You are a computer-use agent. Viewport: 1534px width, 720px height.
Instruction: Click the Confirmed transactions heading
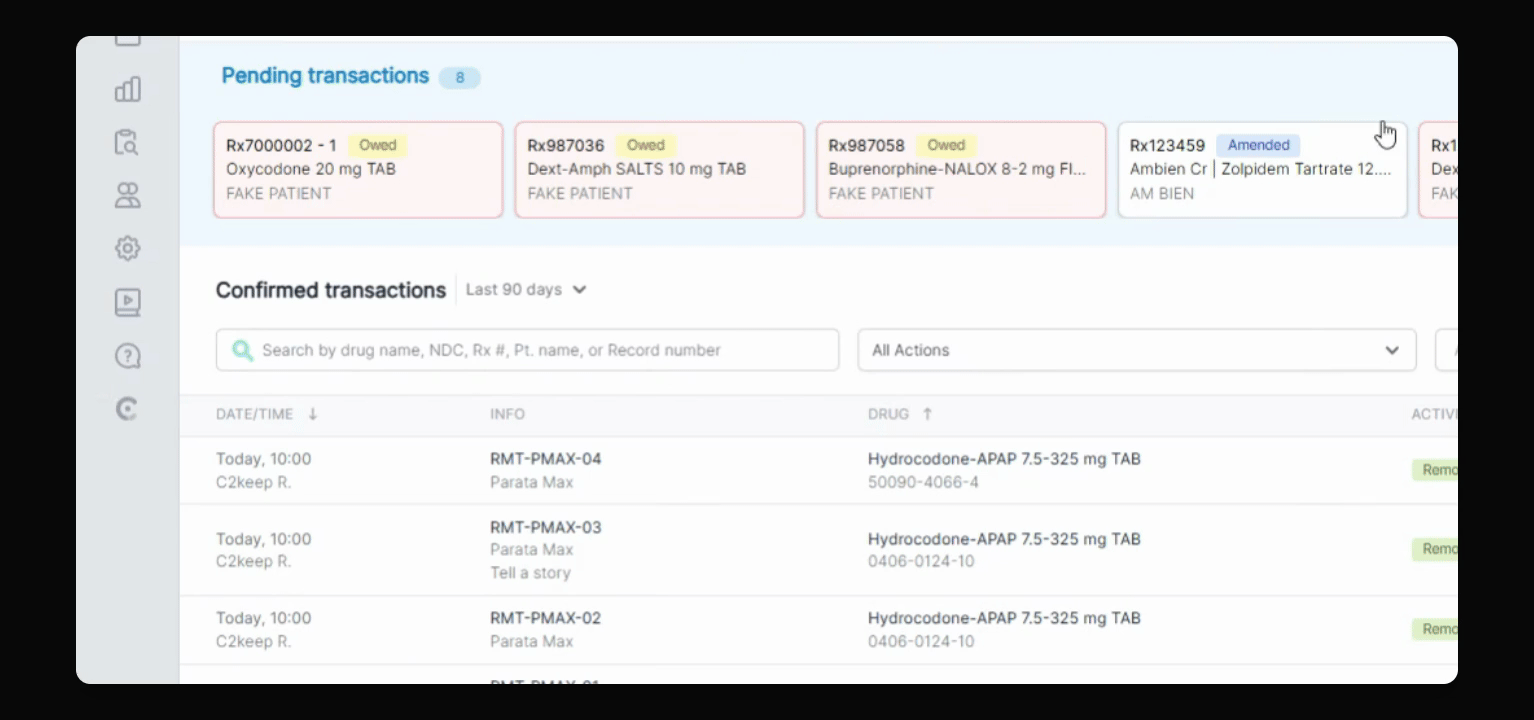click(x=331, y=290)
